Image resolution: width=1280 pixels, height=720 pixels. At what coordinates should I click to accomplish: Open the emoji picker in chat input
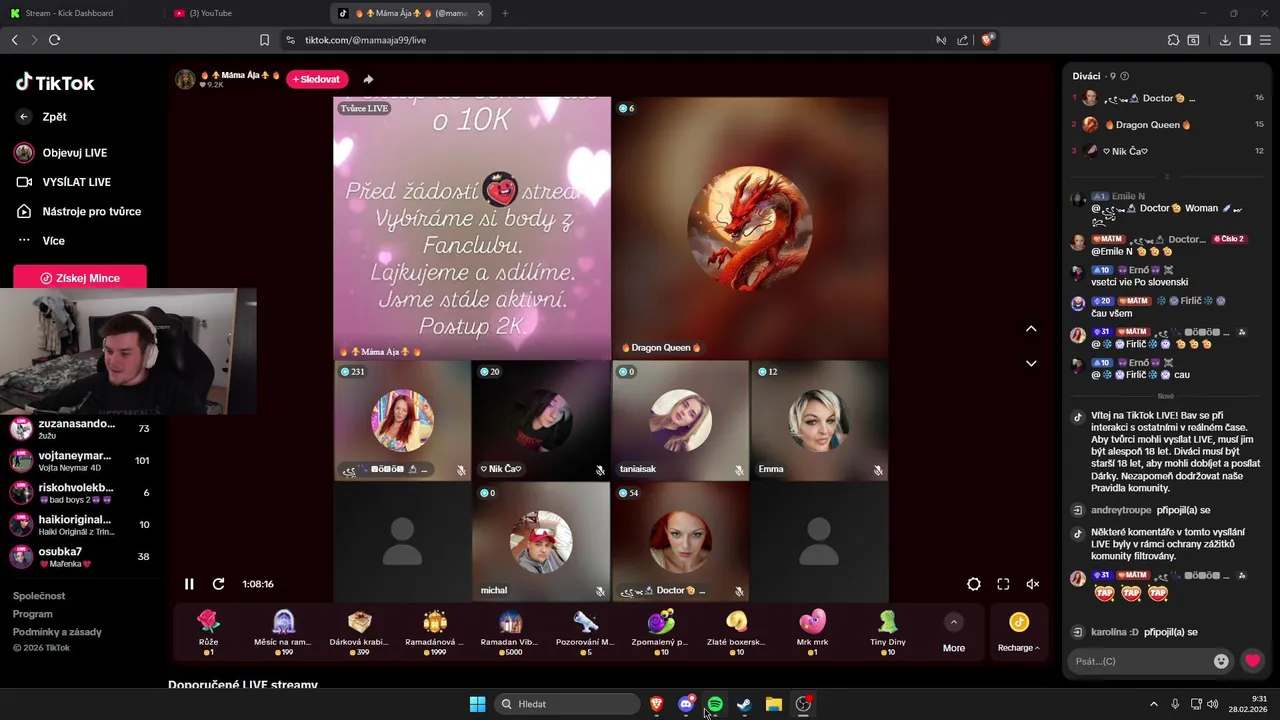[x=1221, y=661]
